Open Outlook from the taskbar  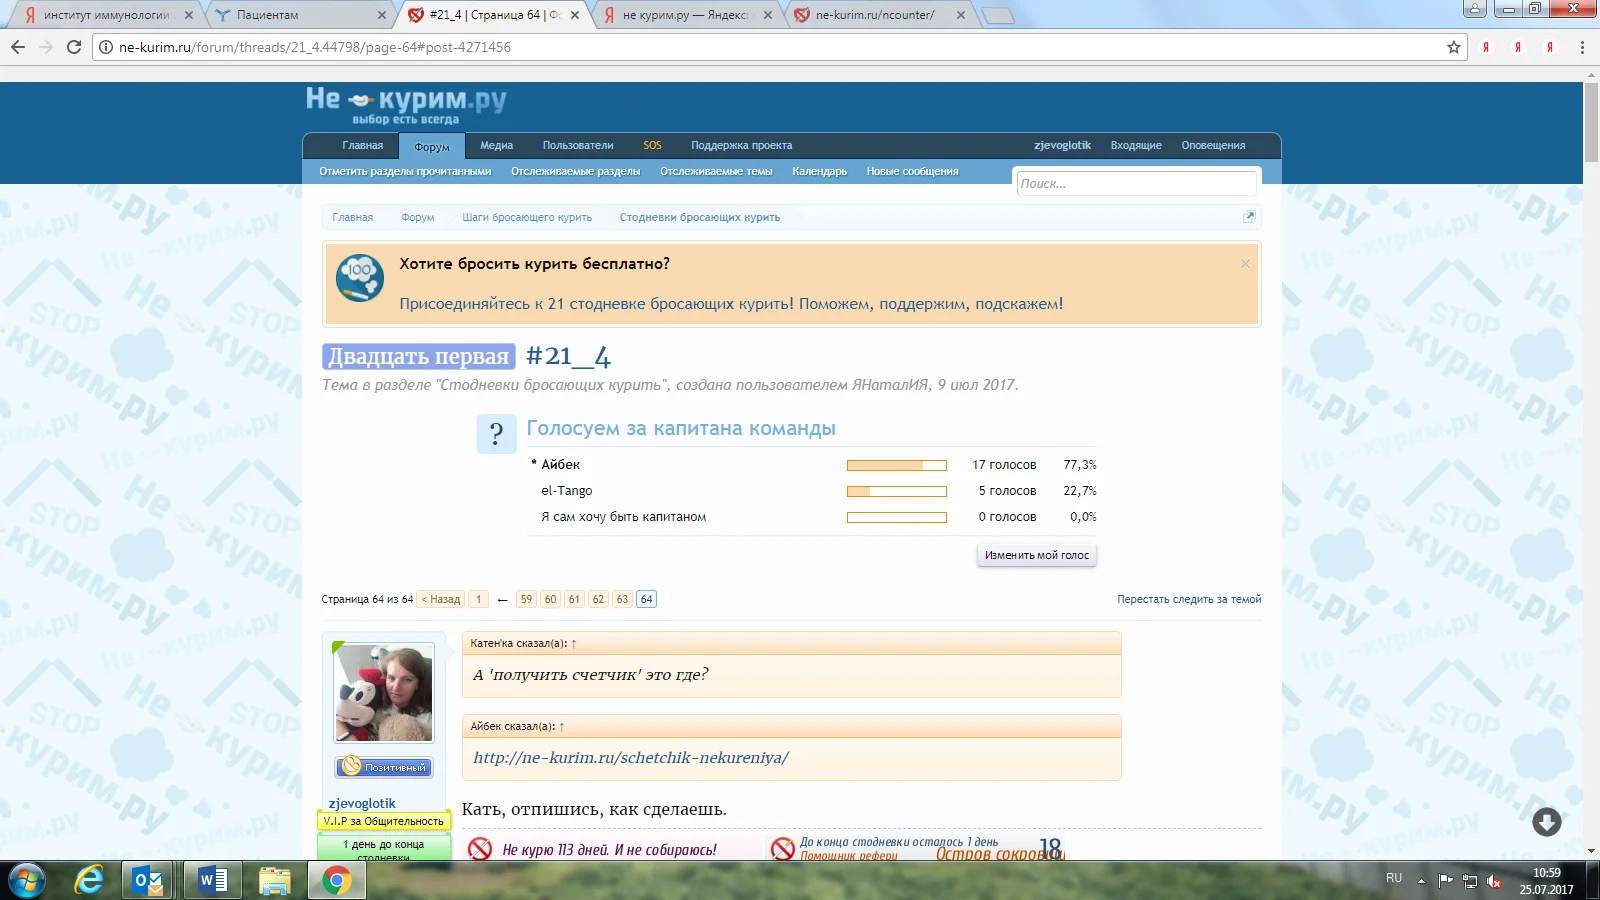pyautogui.click(x=150, y=880)
